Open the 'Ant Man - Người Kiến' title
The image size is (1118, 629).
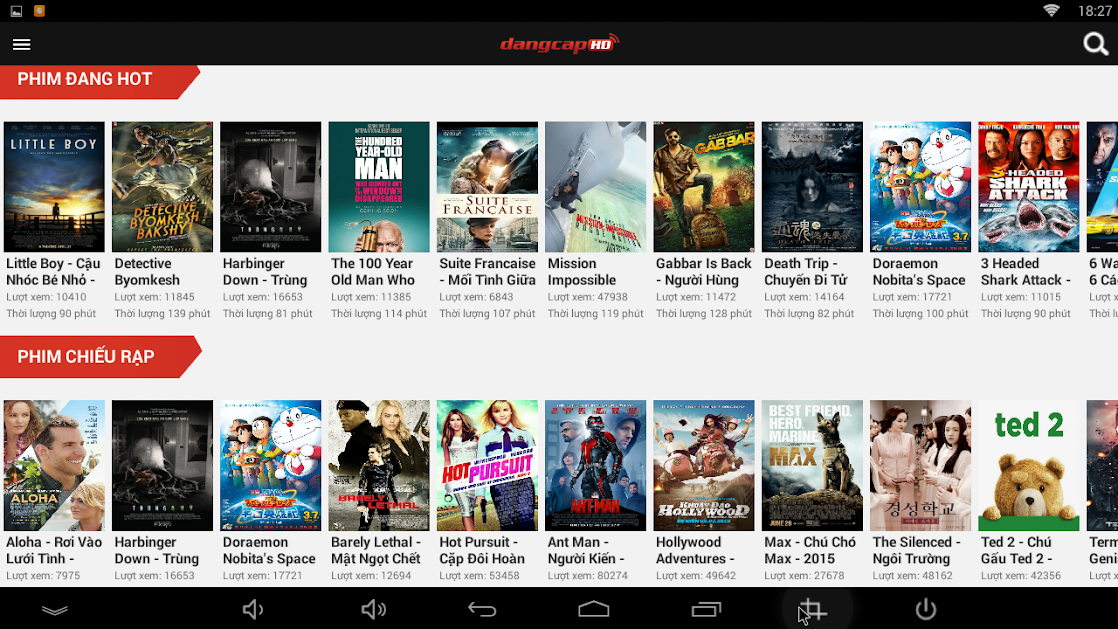[x=586, y=551]
